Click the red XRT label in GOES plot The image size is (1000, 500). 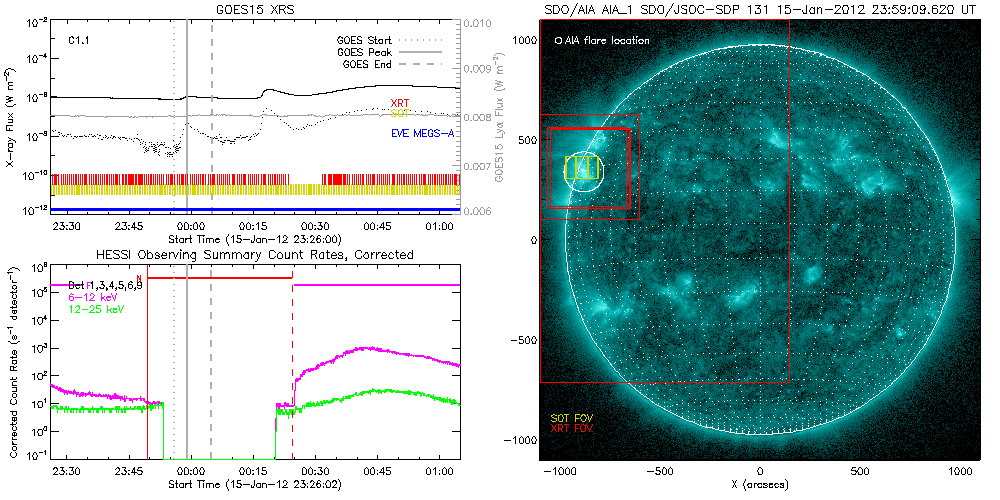tap(399, 104)
